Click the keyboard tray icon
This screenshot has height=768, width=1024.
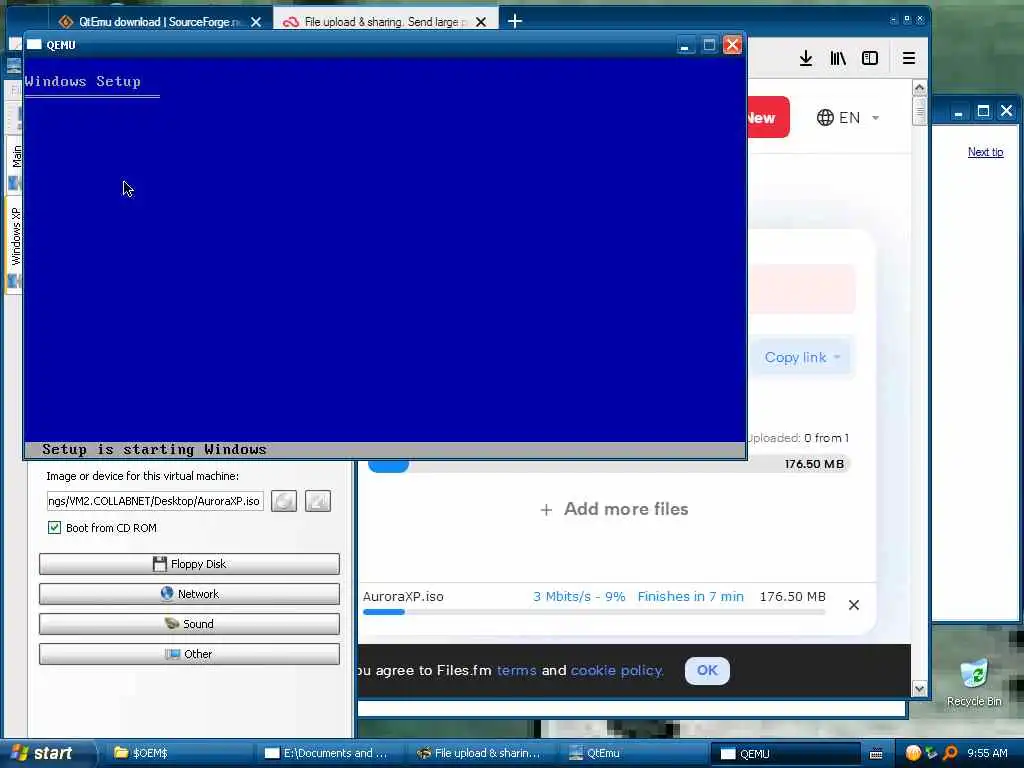point(876,754)
